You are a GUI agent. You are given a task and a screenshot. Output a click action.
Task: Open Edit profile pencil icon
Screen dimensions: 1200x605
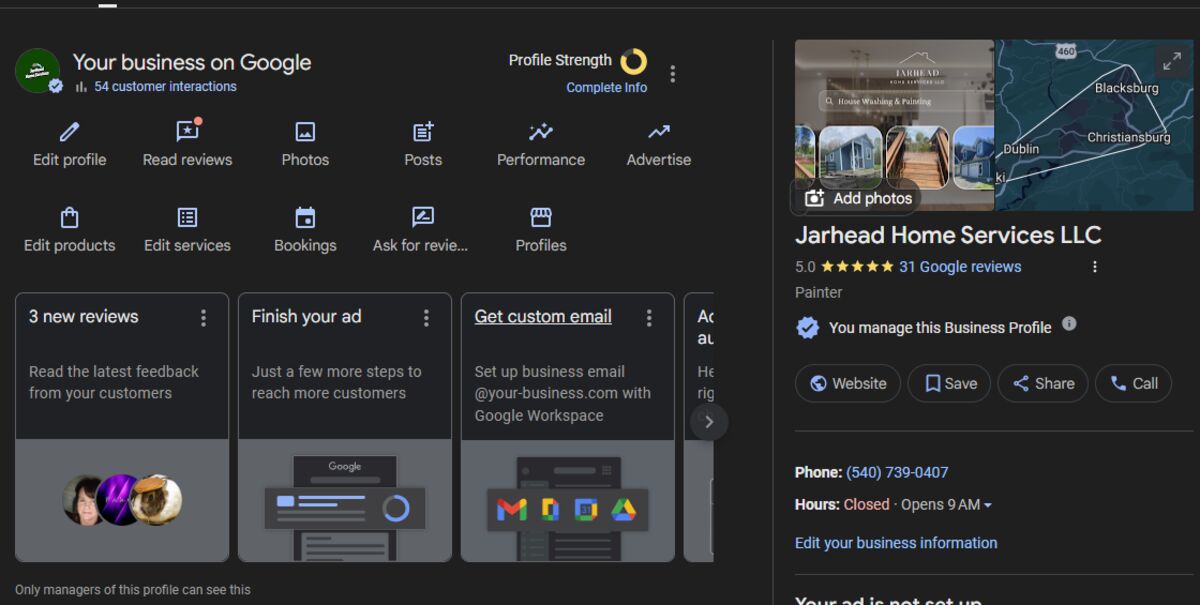tap(69, 132)
